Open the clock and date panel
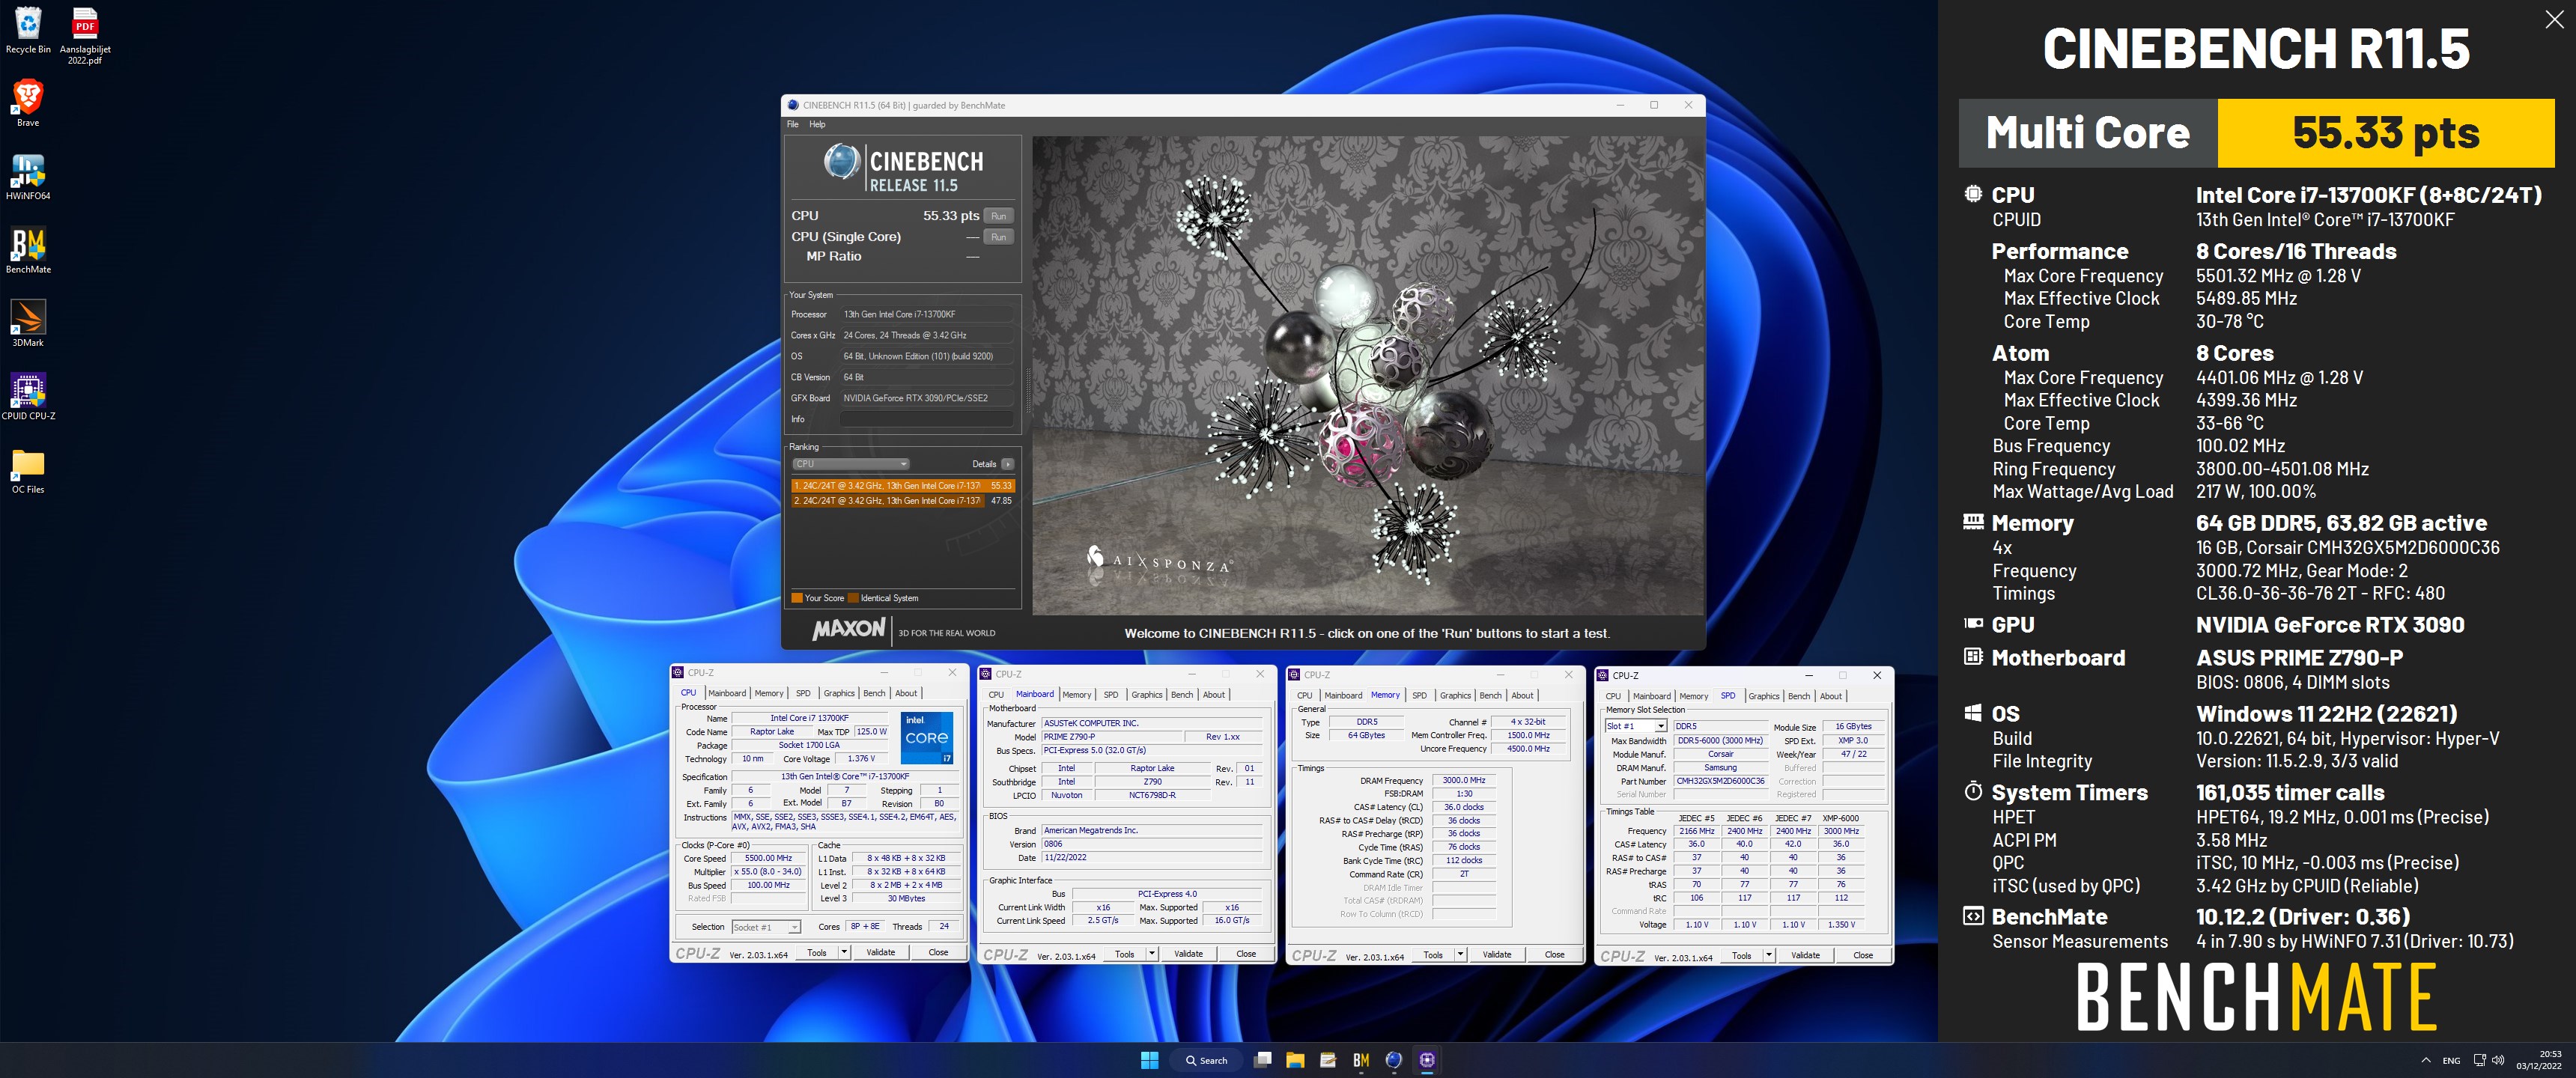The image size is (2576, 1078). coord(2539,1060)
